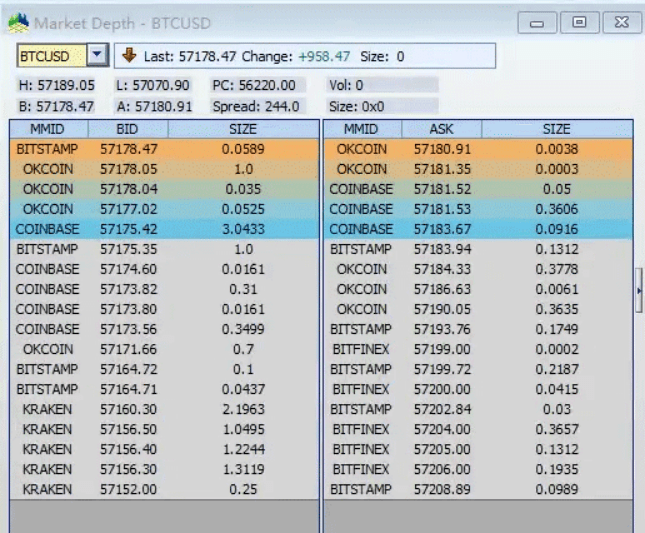
Task: Select BITFINEX ask 57204.00
Action: tap(478, 429)
